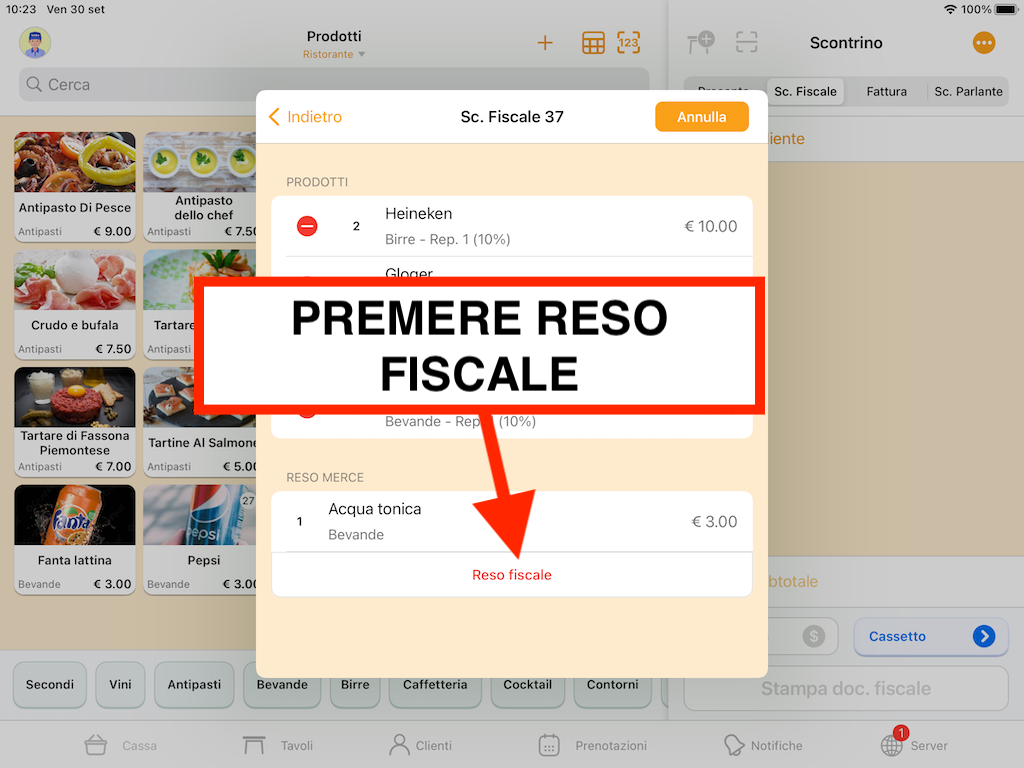Click the € 3.00 Acqua tonica price
1024x768 pixels.
[x=714, y=521]
